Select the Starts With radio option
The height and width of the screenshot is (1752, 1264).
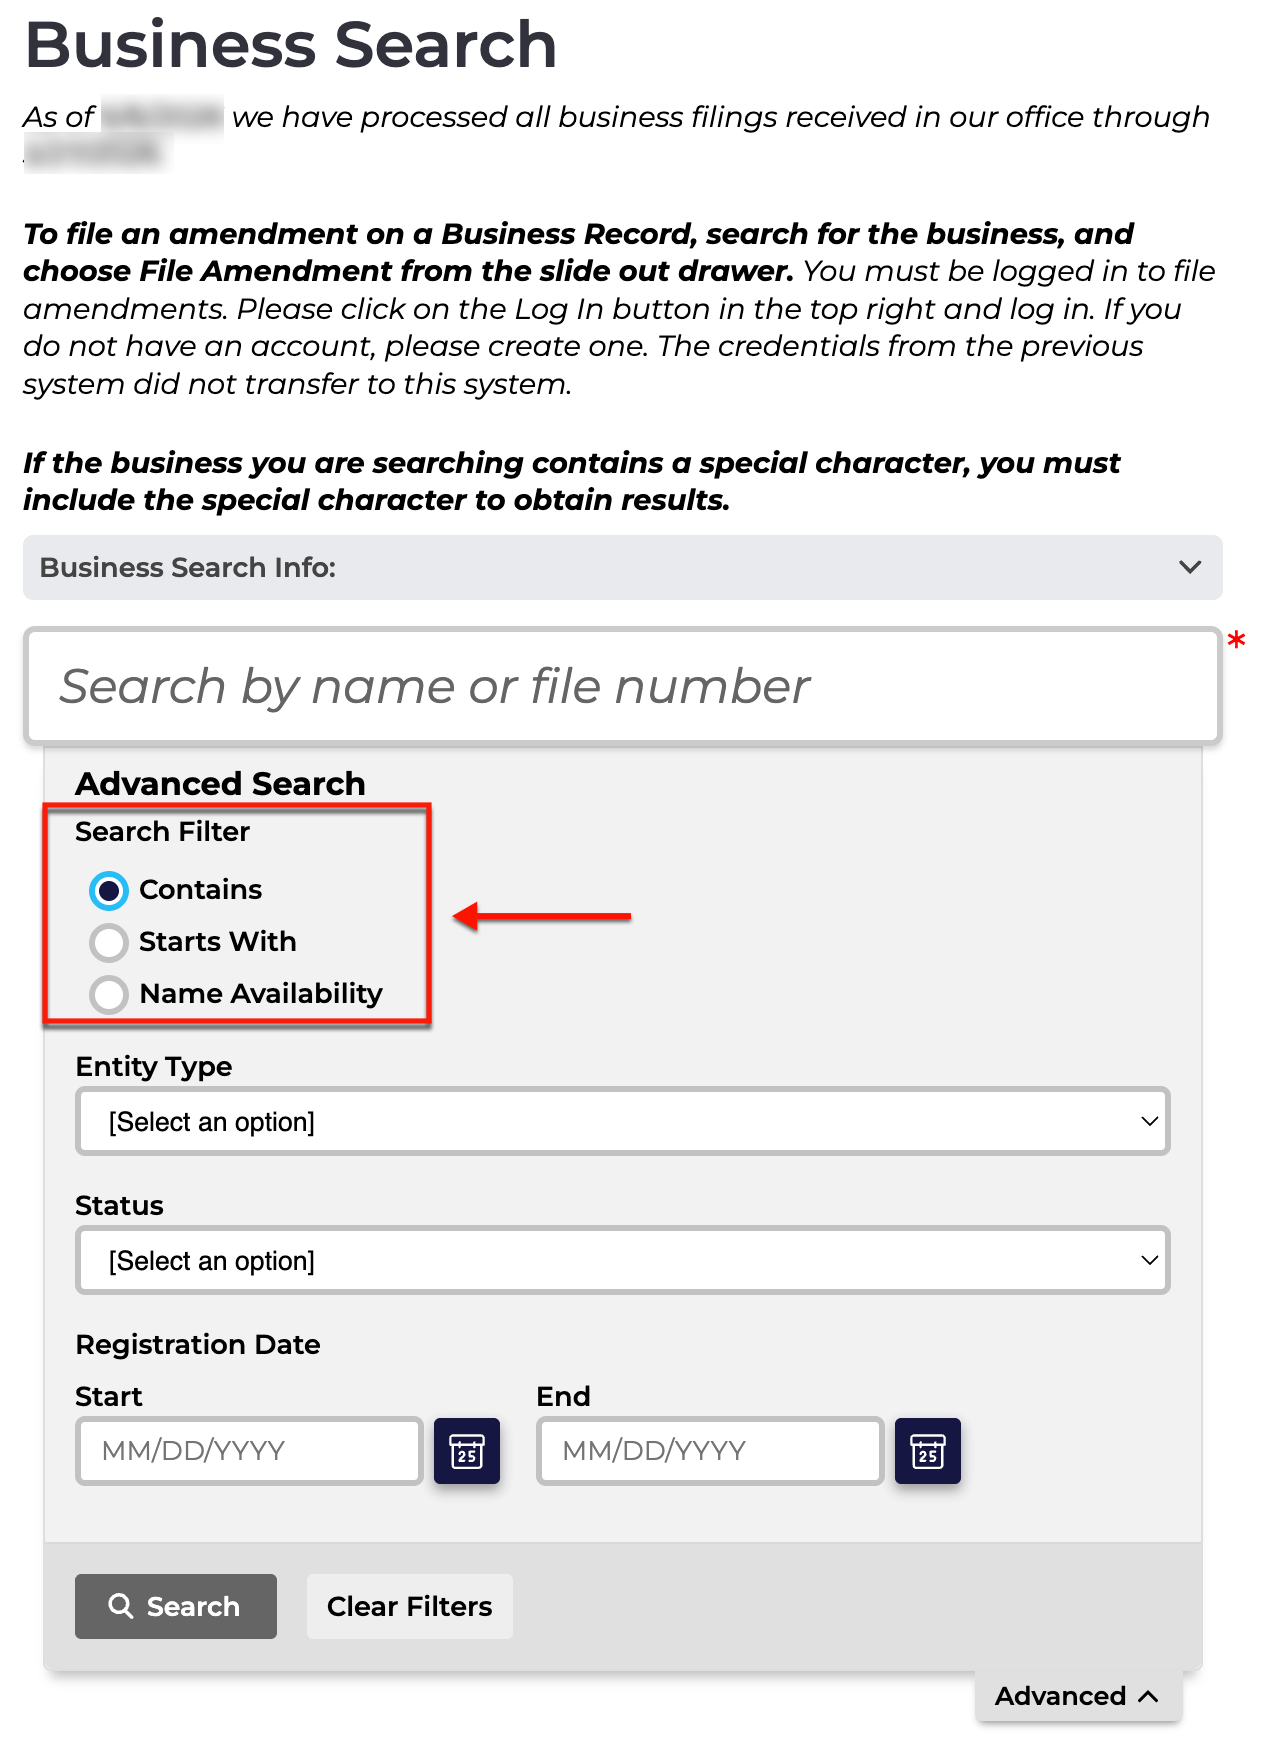click(109, 942)
